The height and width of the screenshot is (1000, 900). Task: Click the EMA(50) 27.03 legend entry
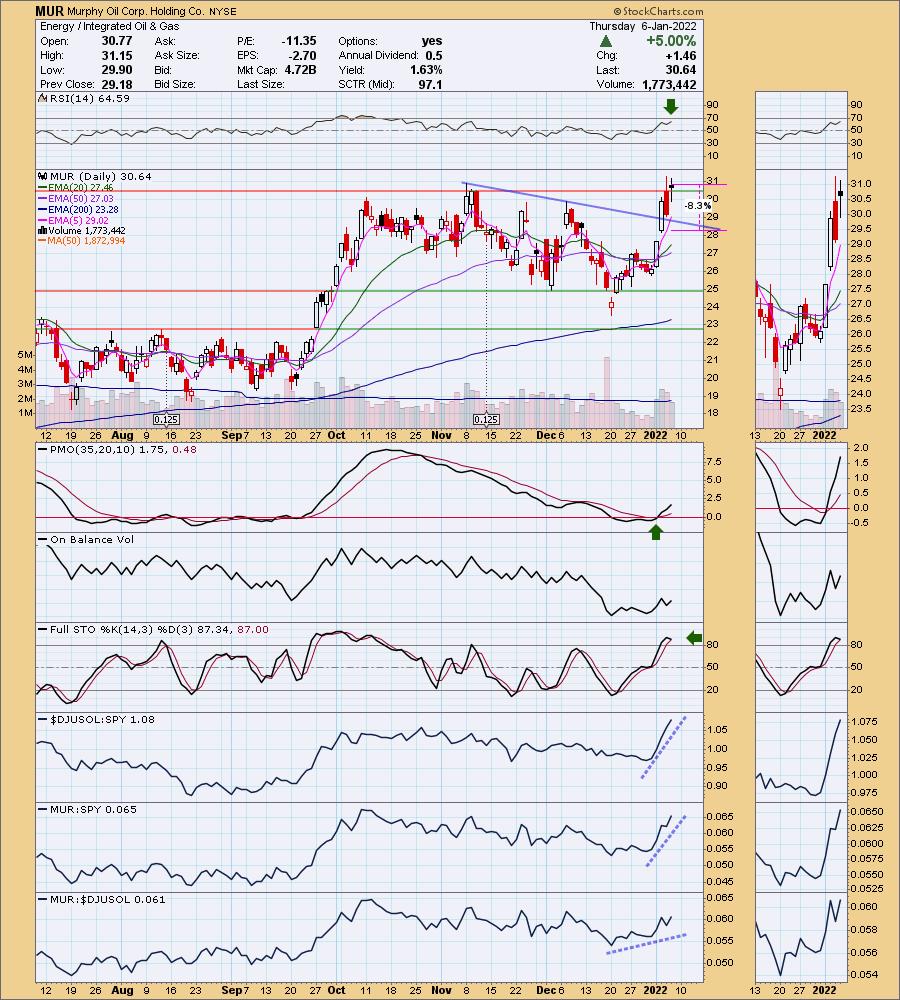77,198
